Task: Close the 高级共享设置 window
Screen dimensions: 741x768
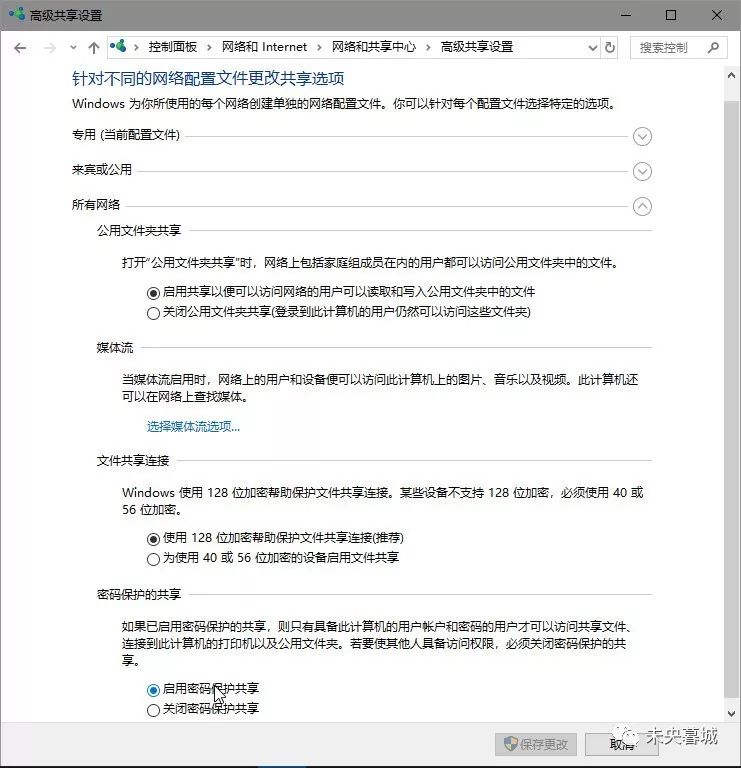Action: 717,15
